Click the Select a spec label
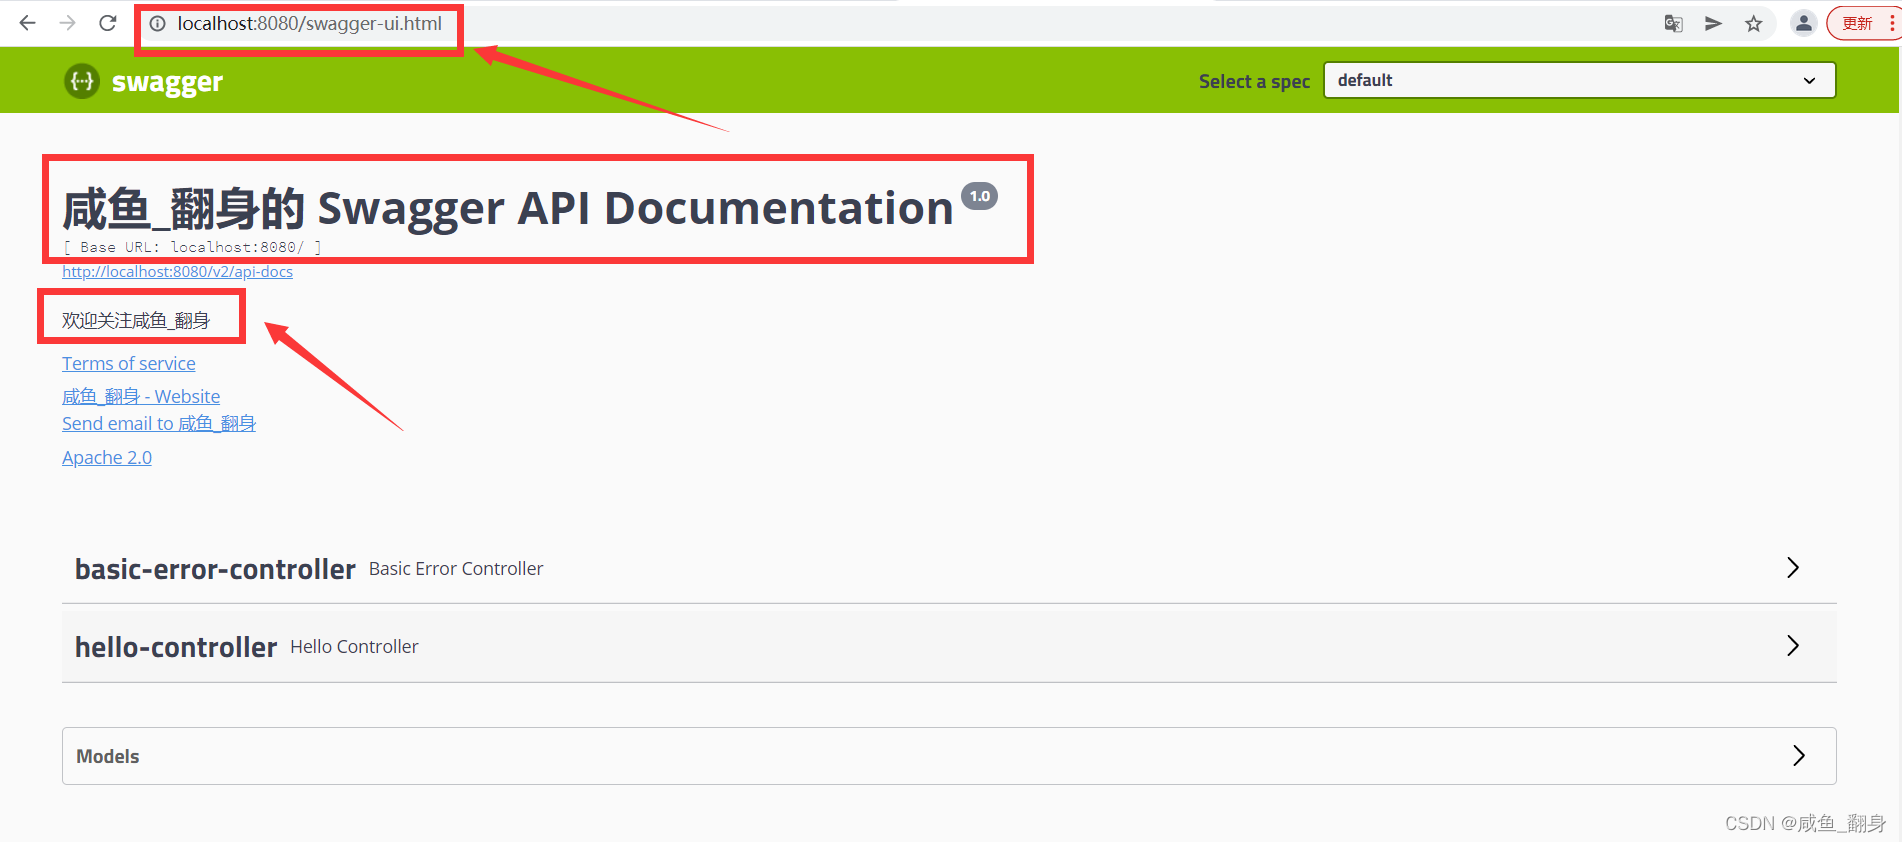 (x=1254, y=82)
